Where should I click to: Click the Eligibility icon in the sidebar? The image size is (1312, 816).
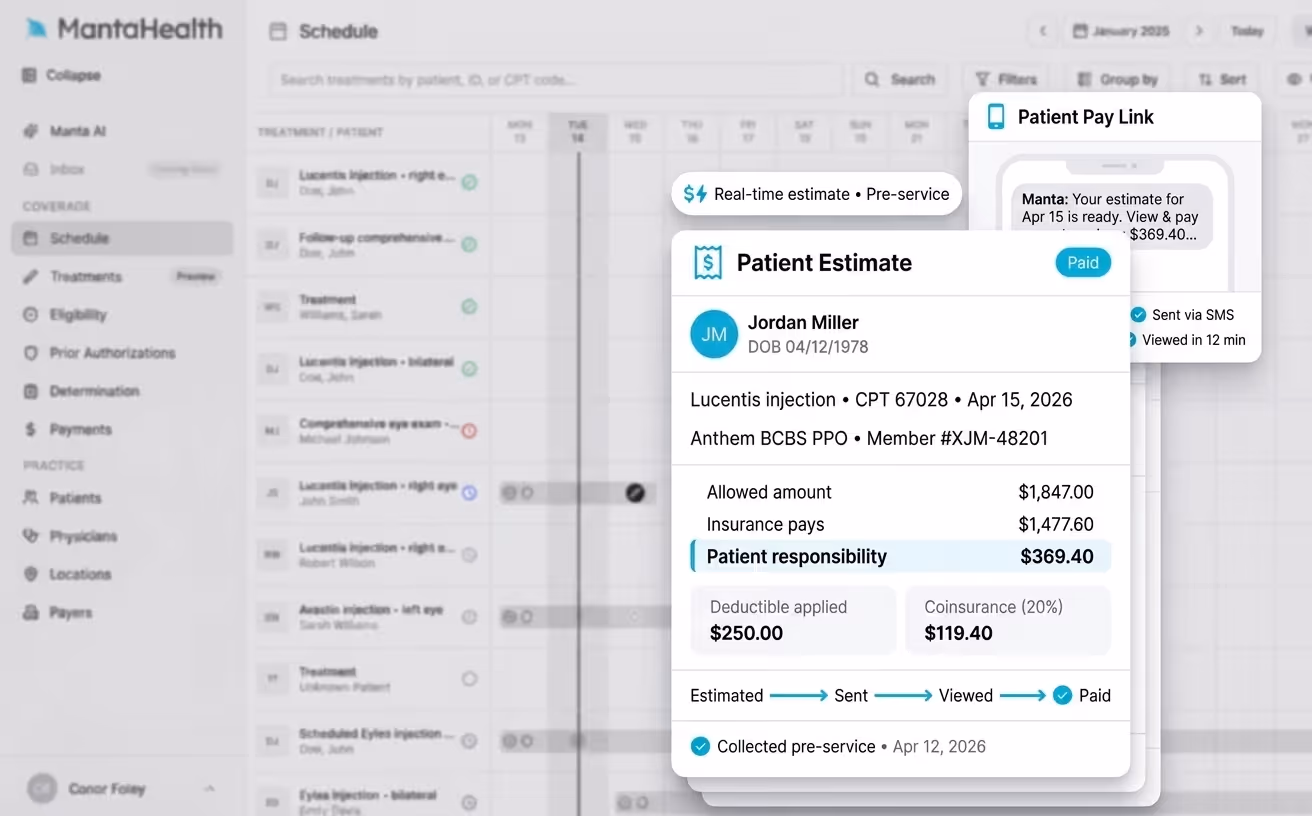point(30,315)
